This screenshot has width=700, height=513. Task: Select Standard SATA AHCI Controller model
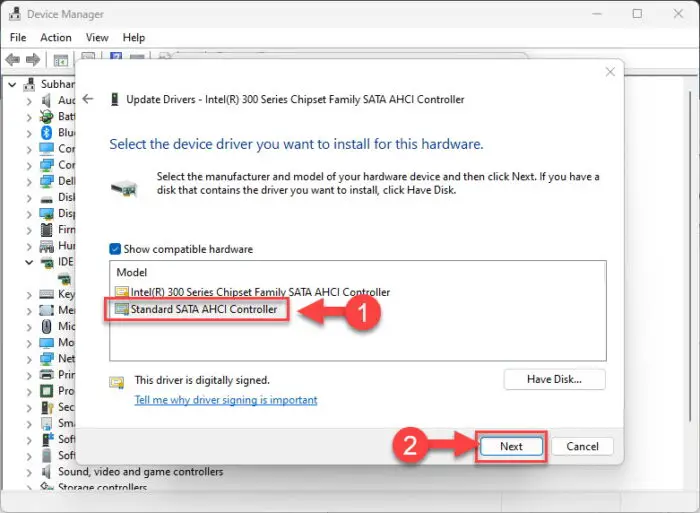[x=196, y=309]
